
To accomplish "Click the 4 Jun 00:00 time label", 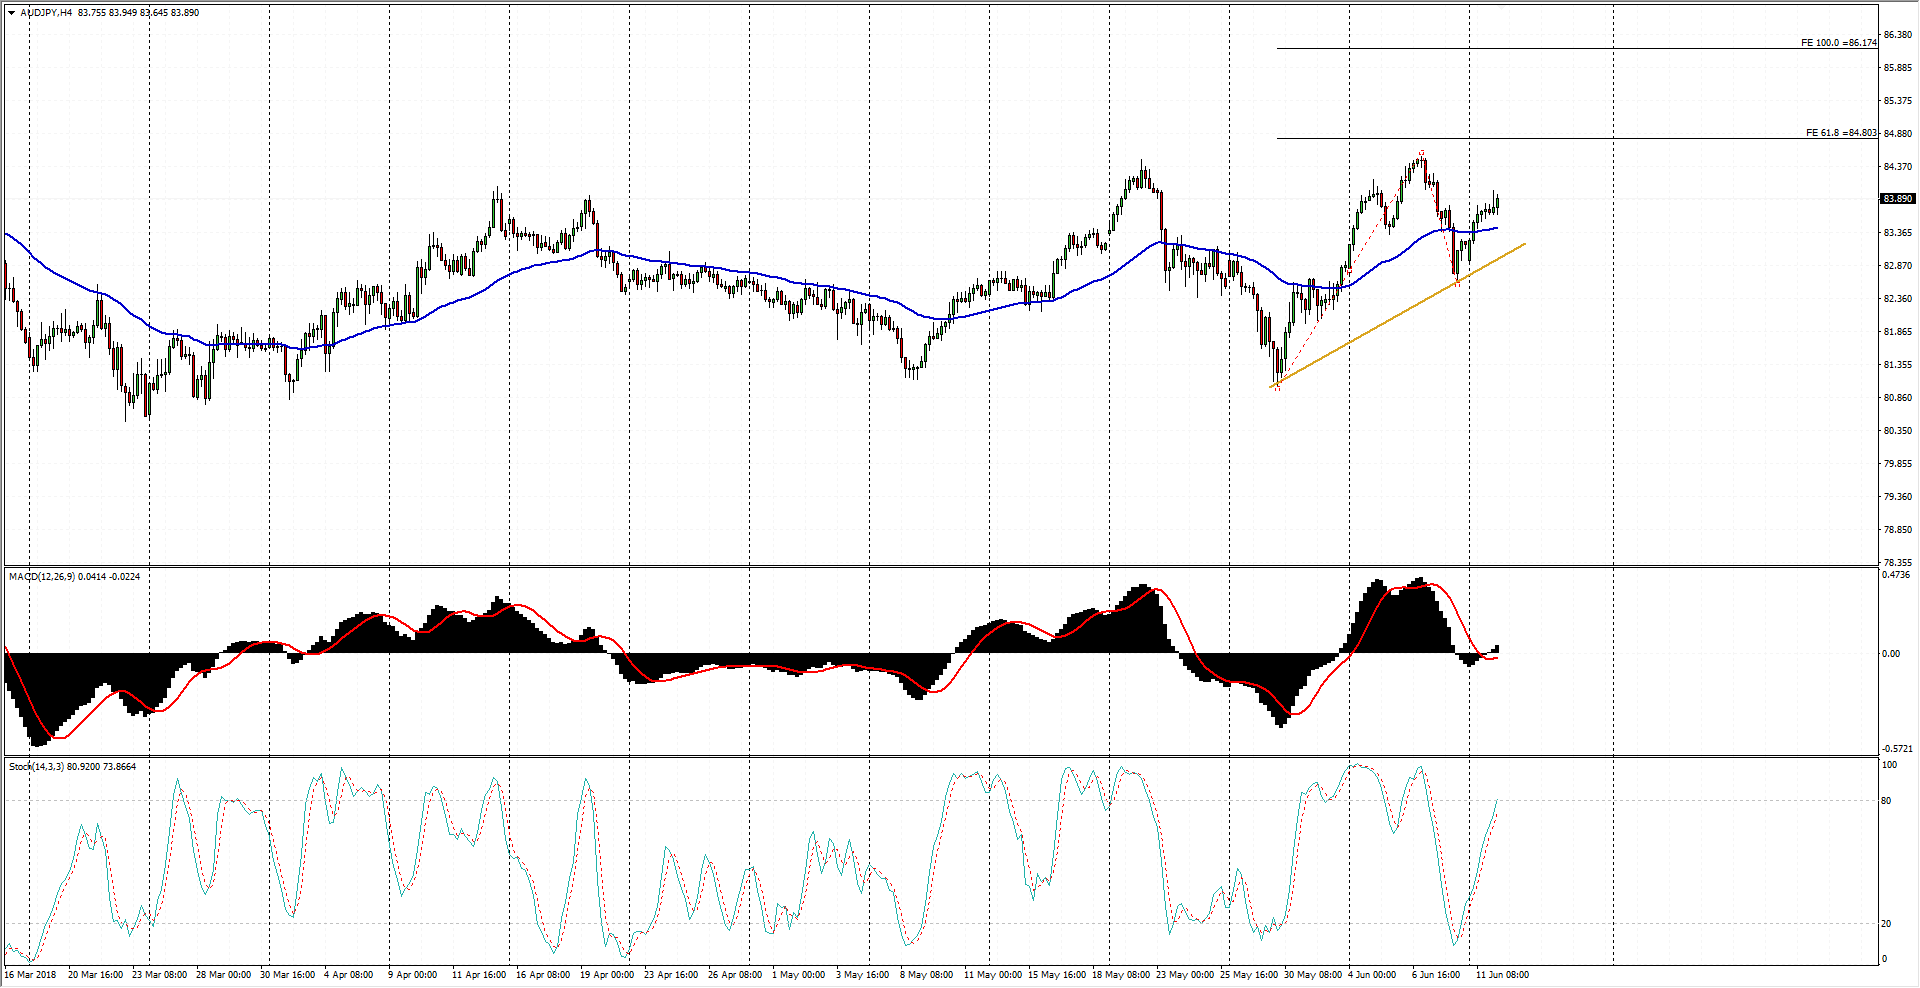I will (x=1372, y=975).
